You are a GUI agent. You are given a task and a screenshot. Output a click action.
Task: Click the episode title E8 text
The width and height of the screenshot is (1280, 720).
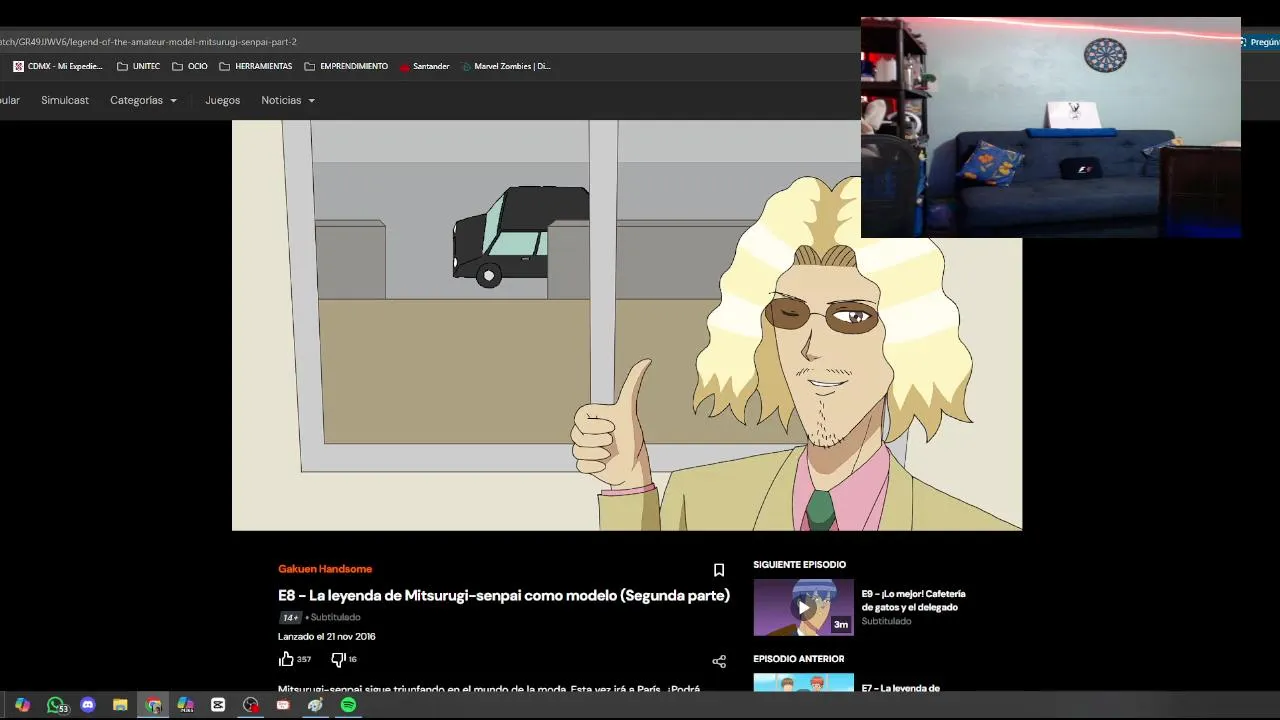504,595
